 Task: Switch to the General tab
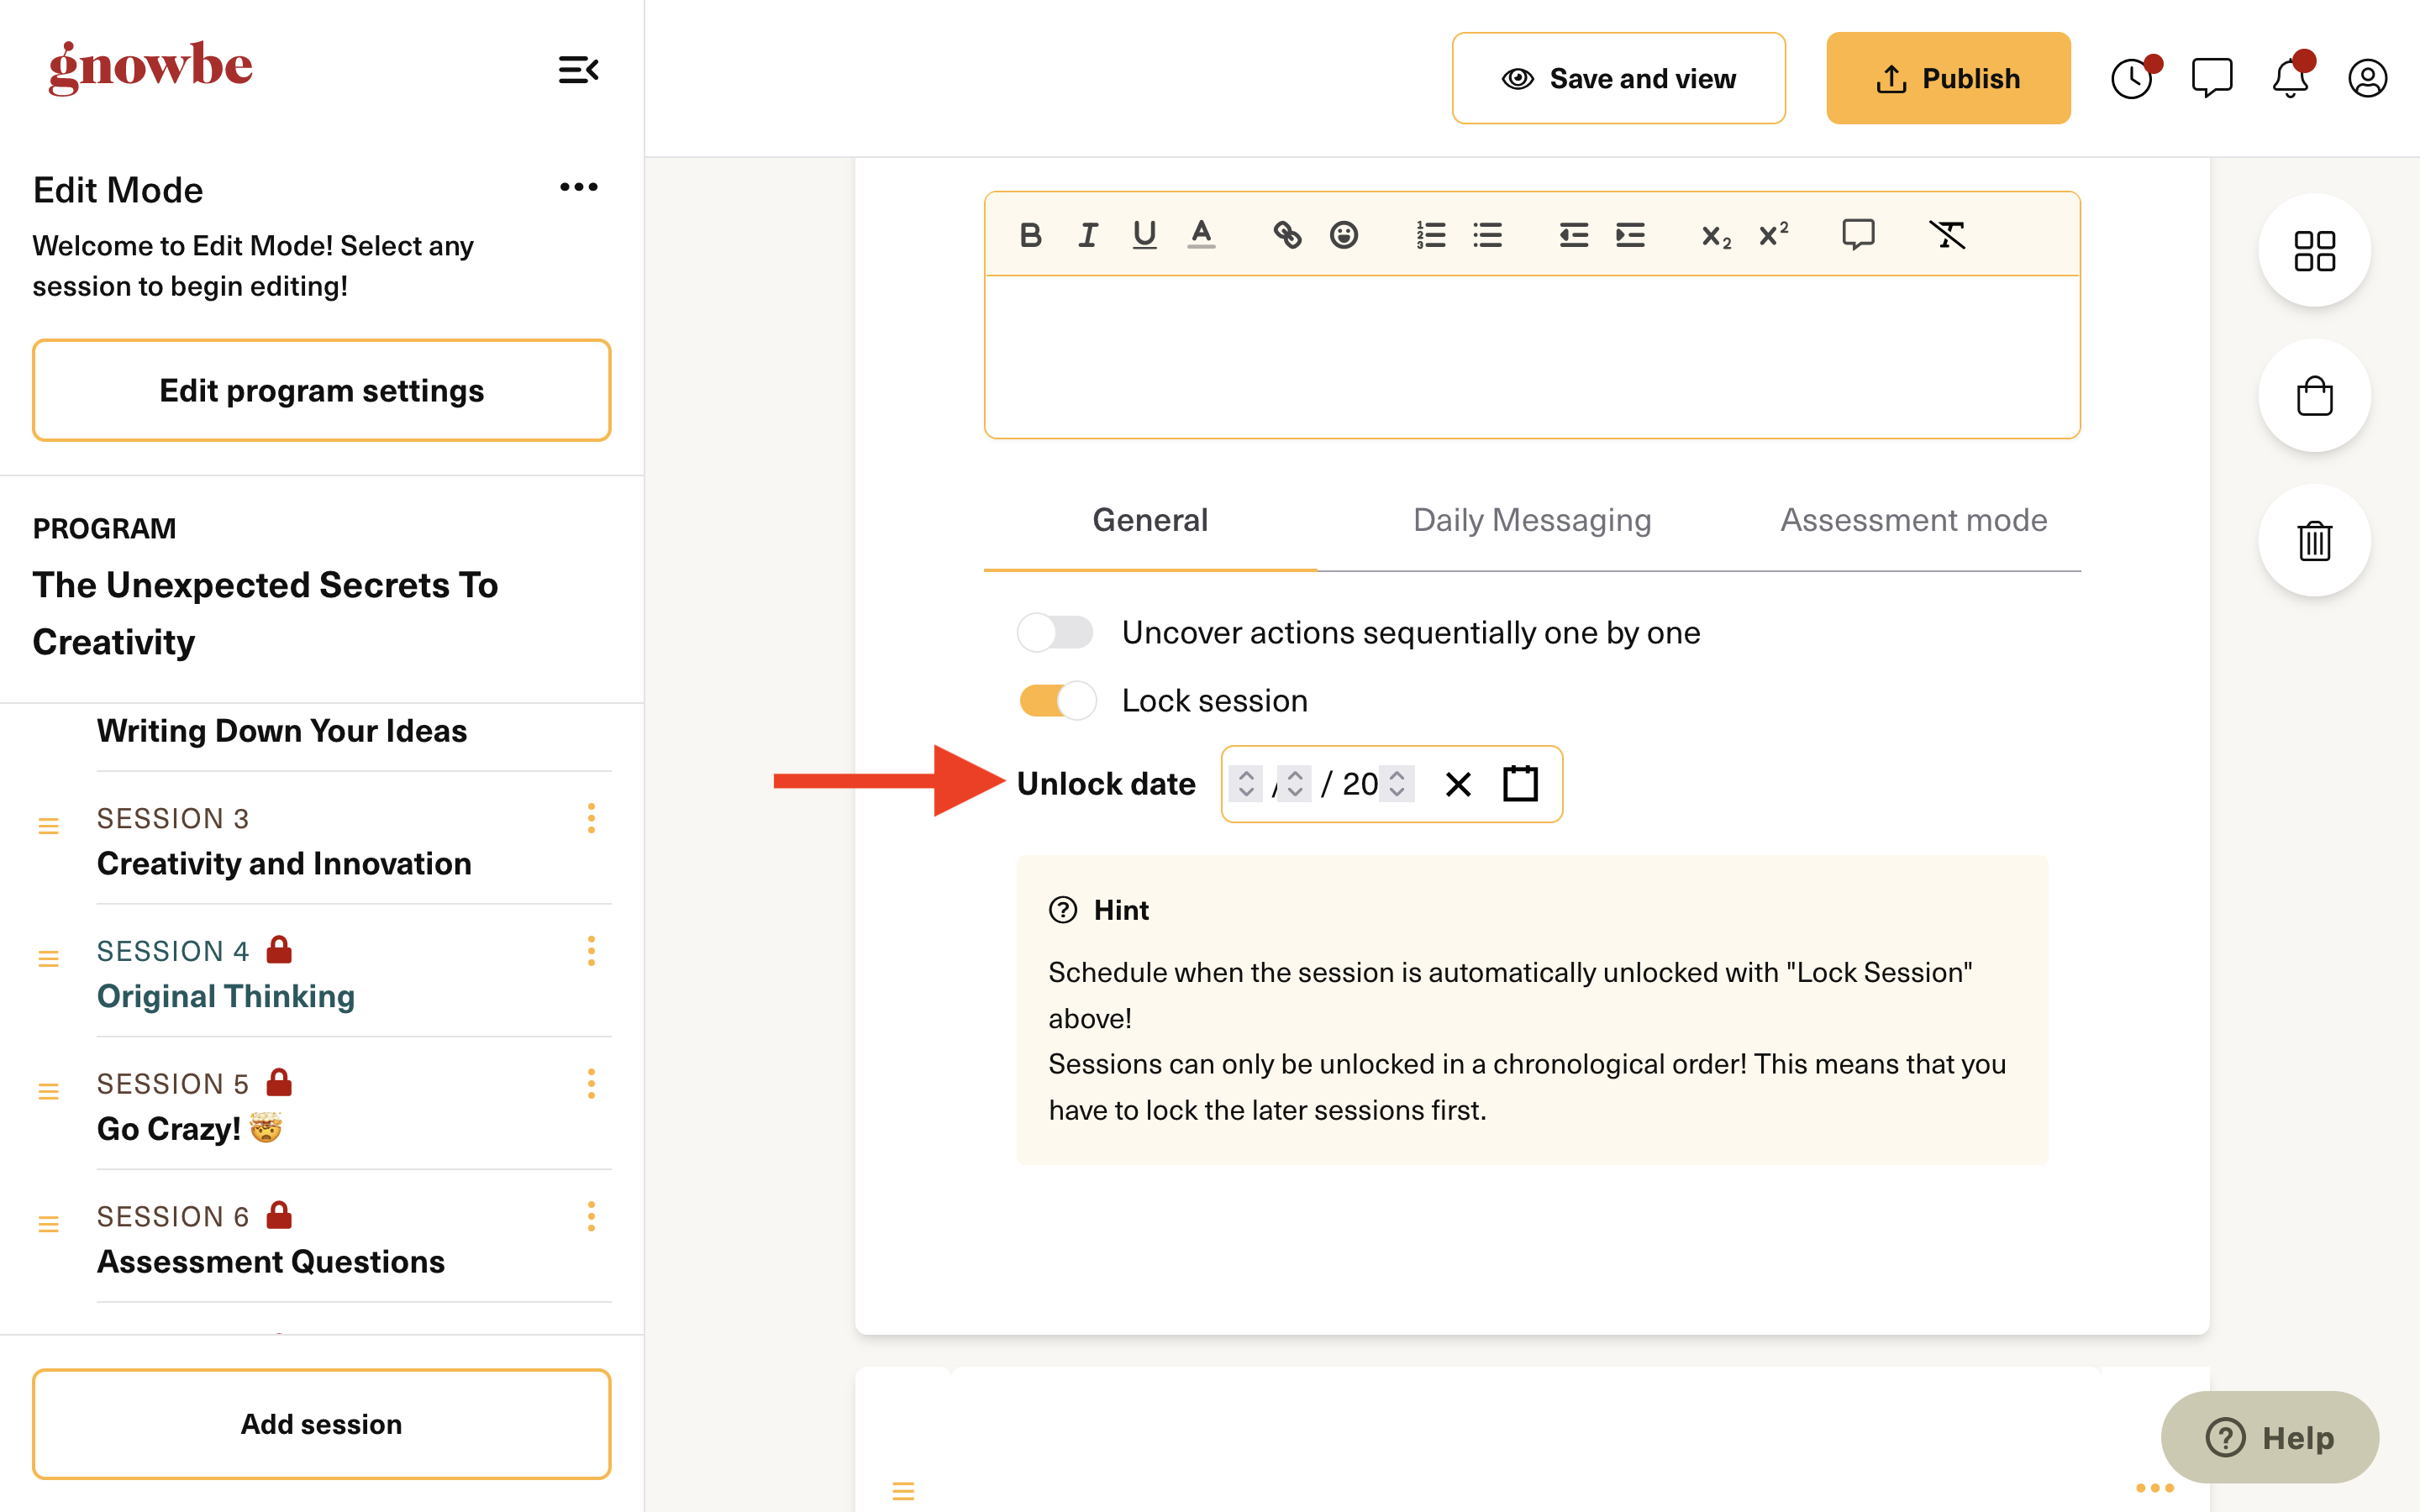point(1150,520)
